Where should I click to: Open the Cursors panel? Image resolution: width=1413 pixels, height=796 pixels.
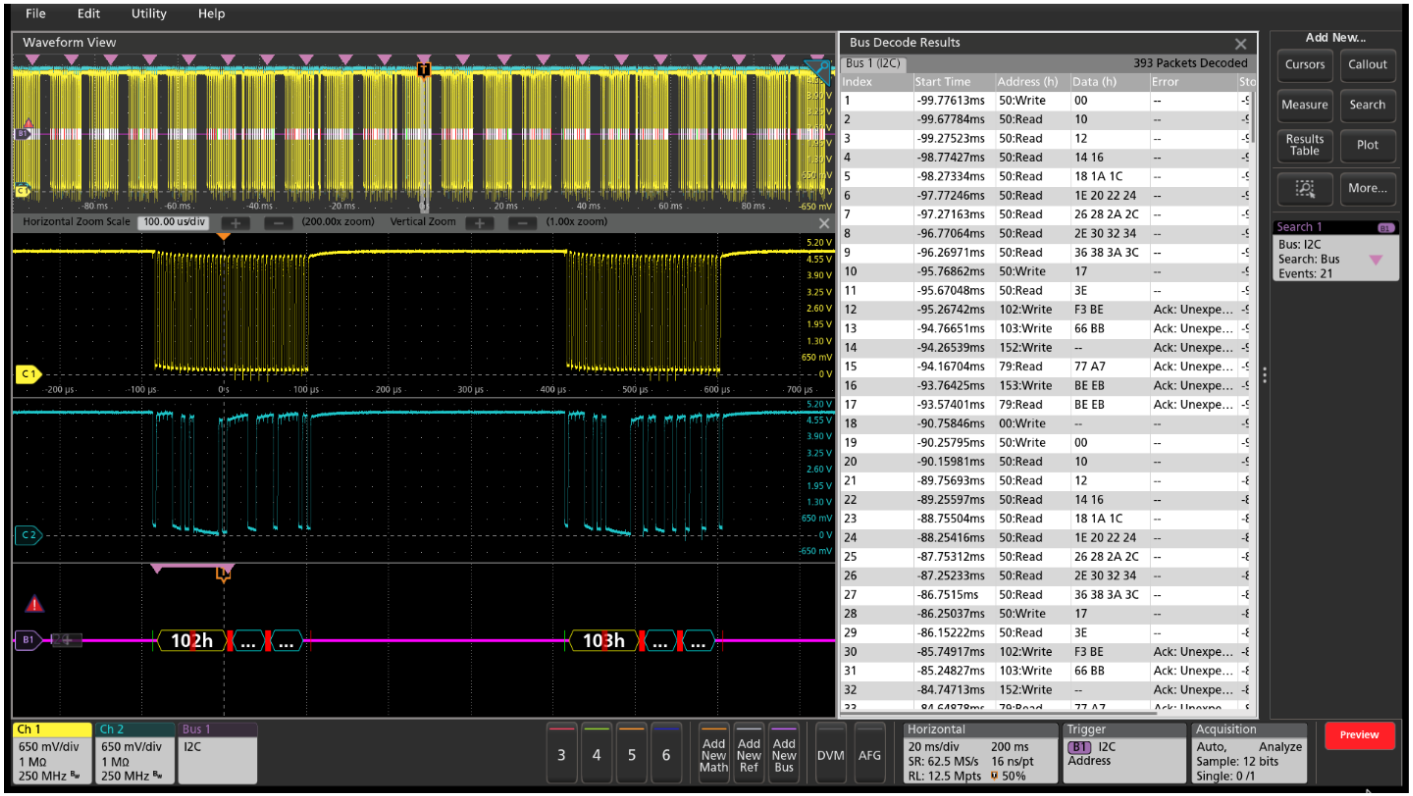click(x=1304, y=65)
